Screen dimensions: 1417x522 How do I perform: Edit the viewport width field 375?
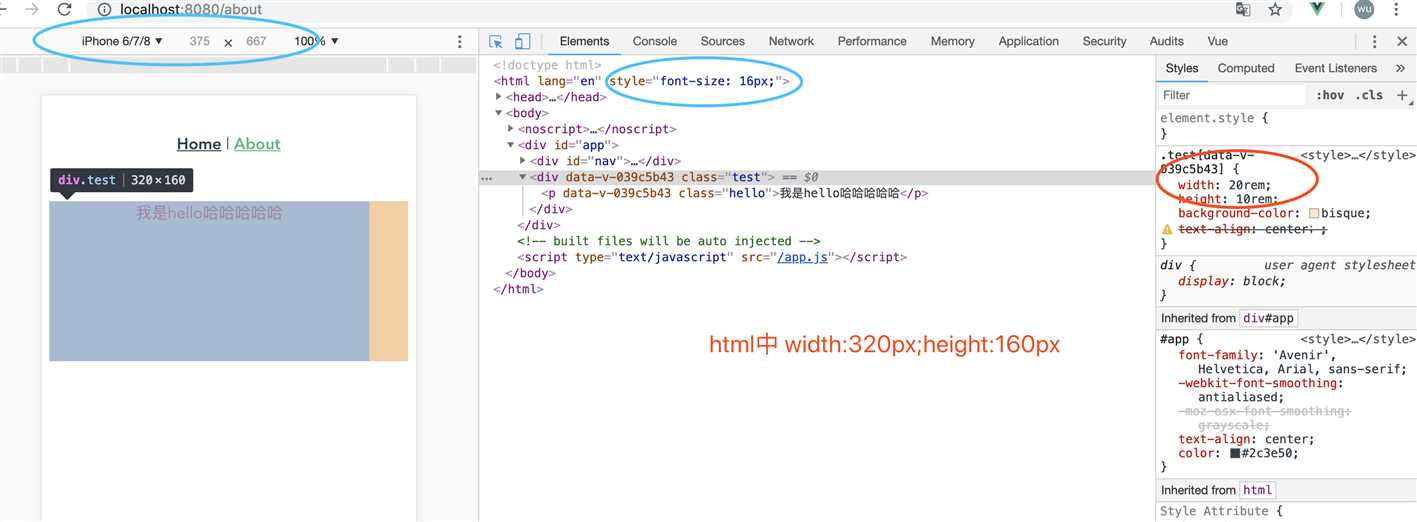pyautogui.click(x=200, y=42)
